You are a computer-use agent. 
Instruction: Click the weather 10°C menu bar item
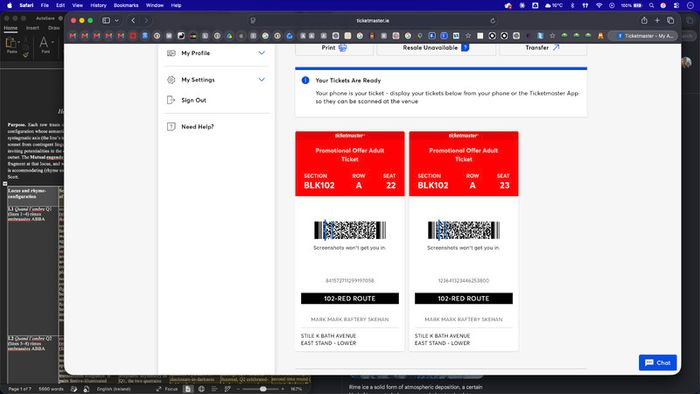pos(554,5)
